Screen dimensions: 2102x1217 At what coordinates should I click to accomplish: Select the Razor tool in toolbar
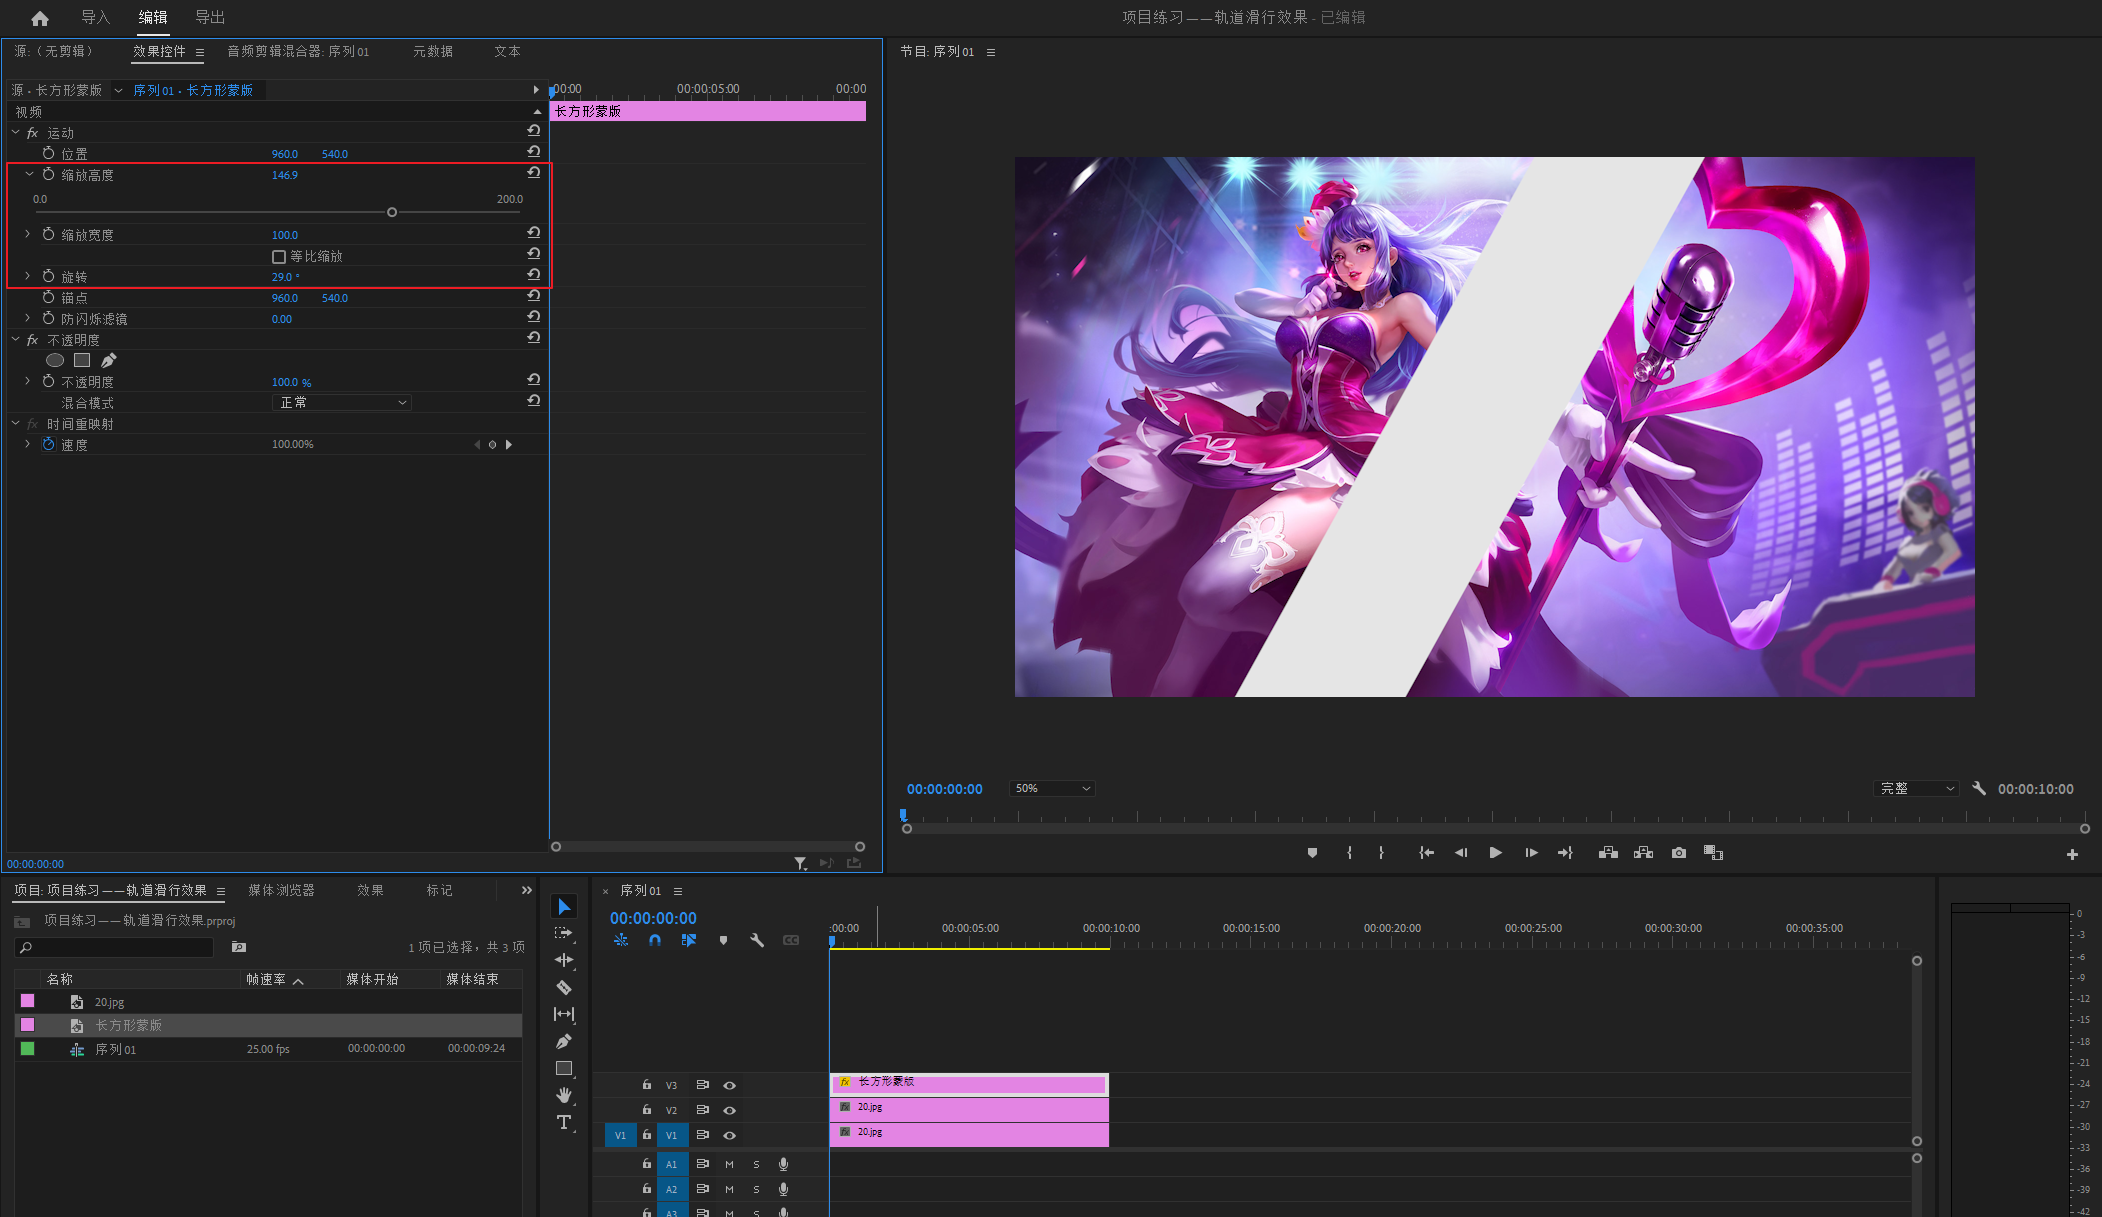click(x=564, y=987)
